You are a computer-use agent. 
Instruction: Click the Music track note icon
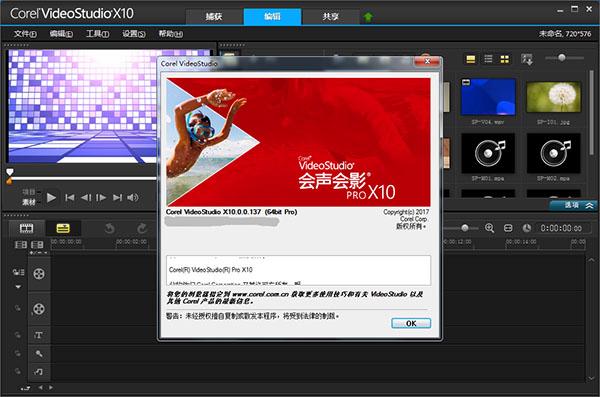point(39,371)
